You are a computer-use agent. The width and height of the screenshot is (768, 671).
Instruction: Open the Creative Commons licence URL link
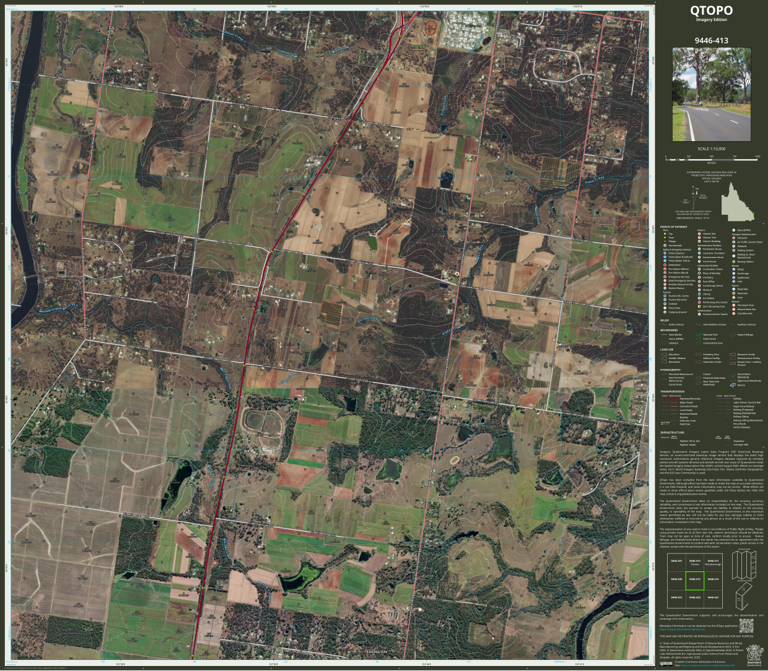(x=708, y=665)
